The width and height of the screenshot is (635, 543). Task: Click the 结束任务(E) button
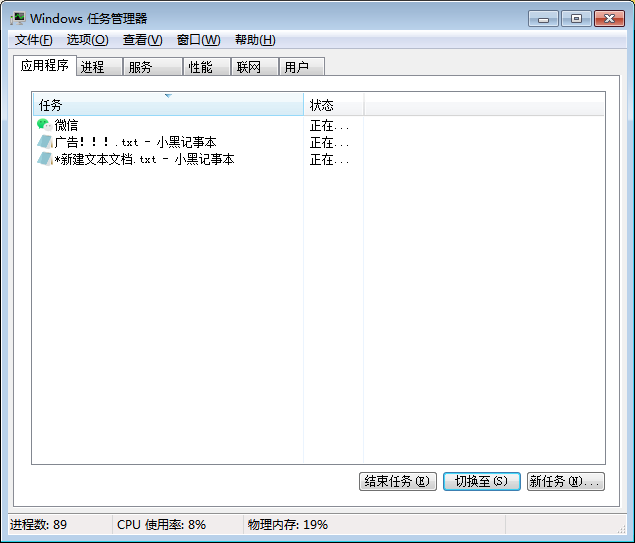398,481
